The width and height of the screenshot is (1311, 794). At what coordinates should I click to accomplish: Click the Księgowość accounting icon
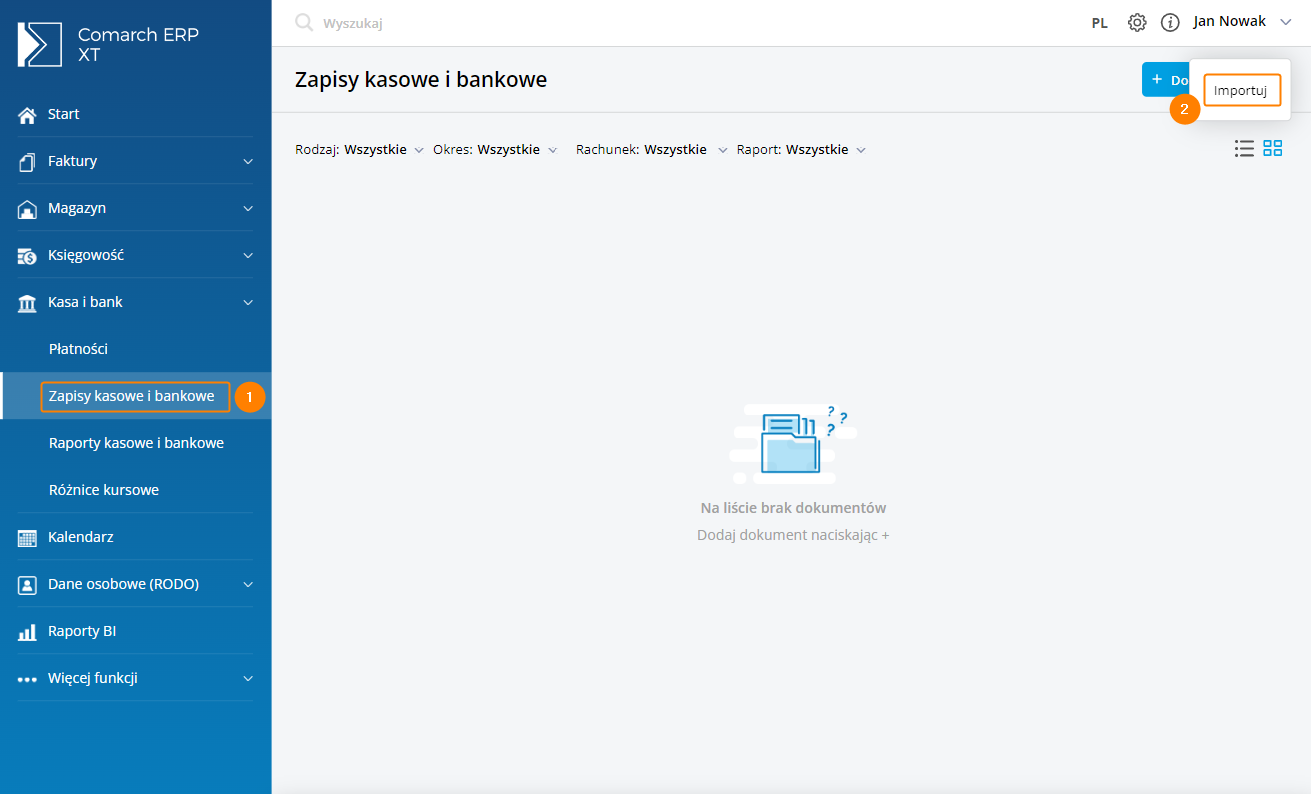point(27,256)
